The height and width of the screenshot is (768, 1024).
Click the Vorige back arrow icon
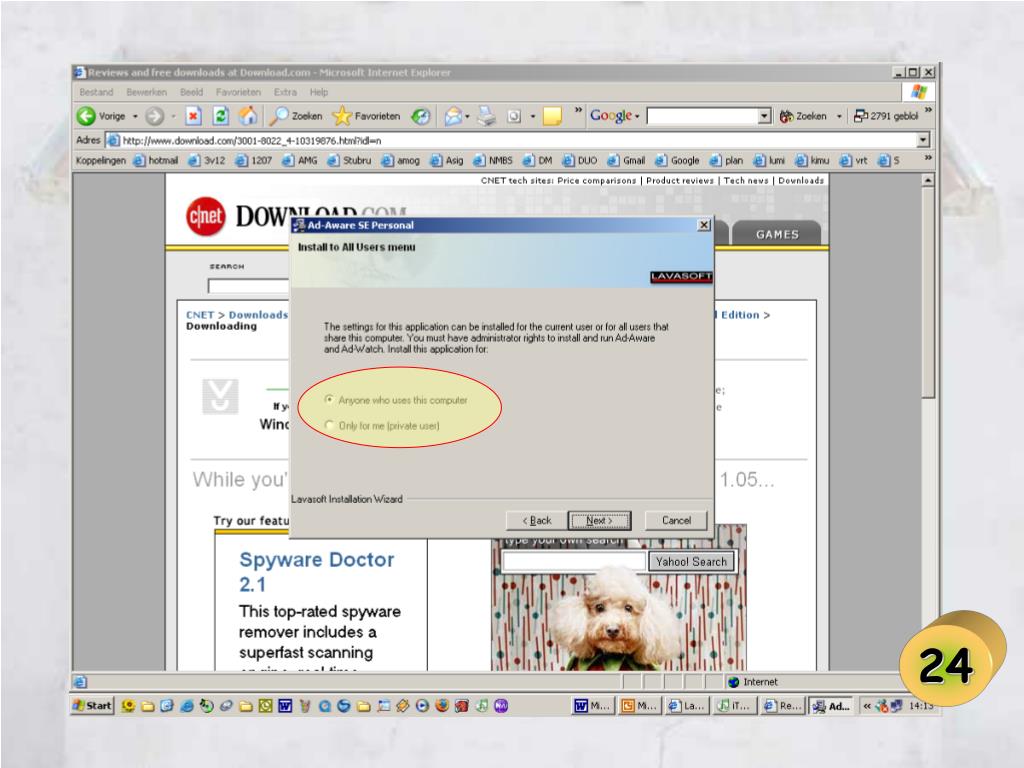click(86, 116)
